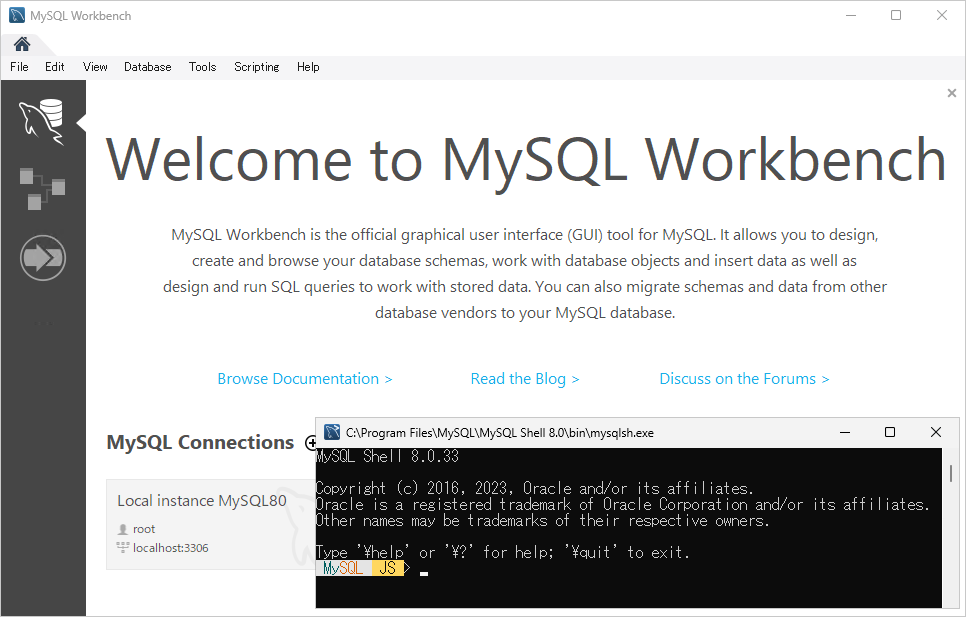966x617 pixels.
Task: Open the Migration wizard sidebar icon
Action: [43, 257]
